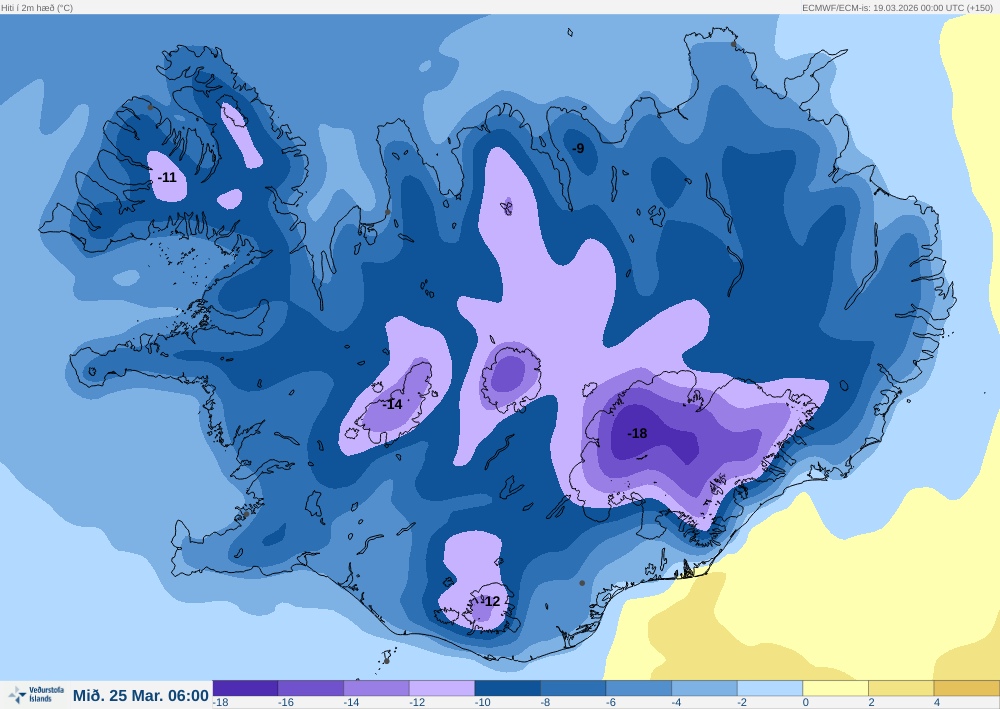Click the -12 tick label in legend
1000x709 pixels.
[x=417, y=703]
